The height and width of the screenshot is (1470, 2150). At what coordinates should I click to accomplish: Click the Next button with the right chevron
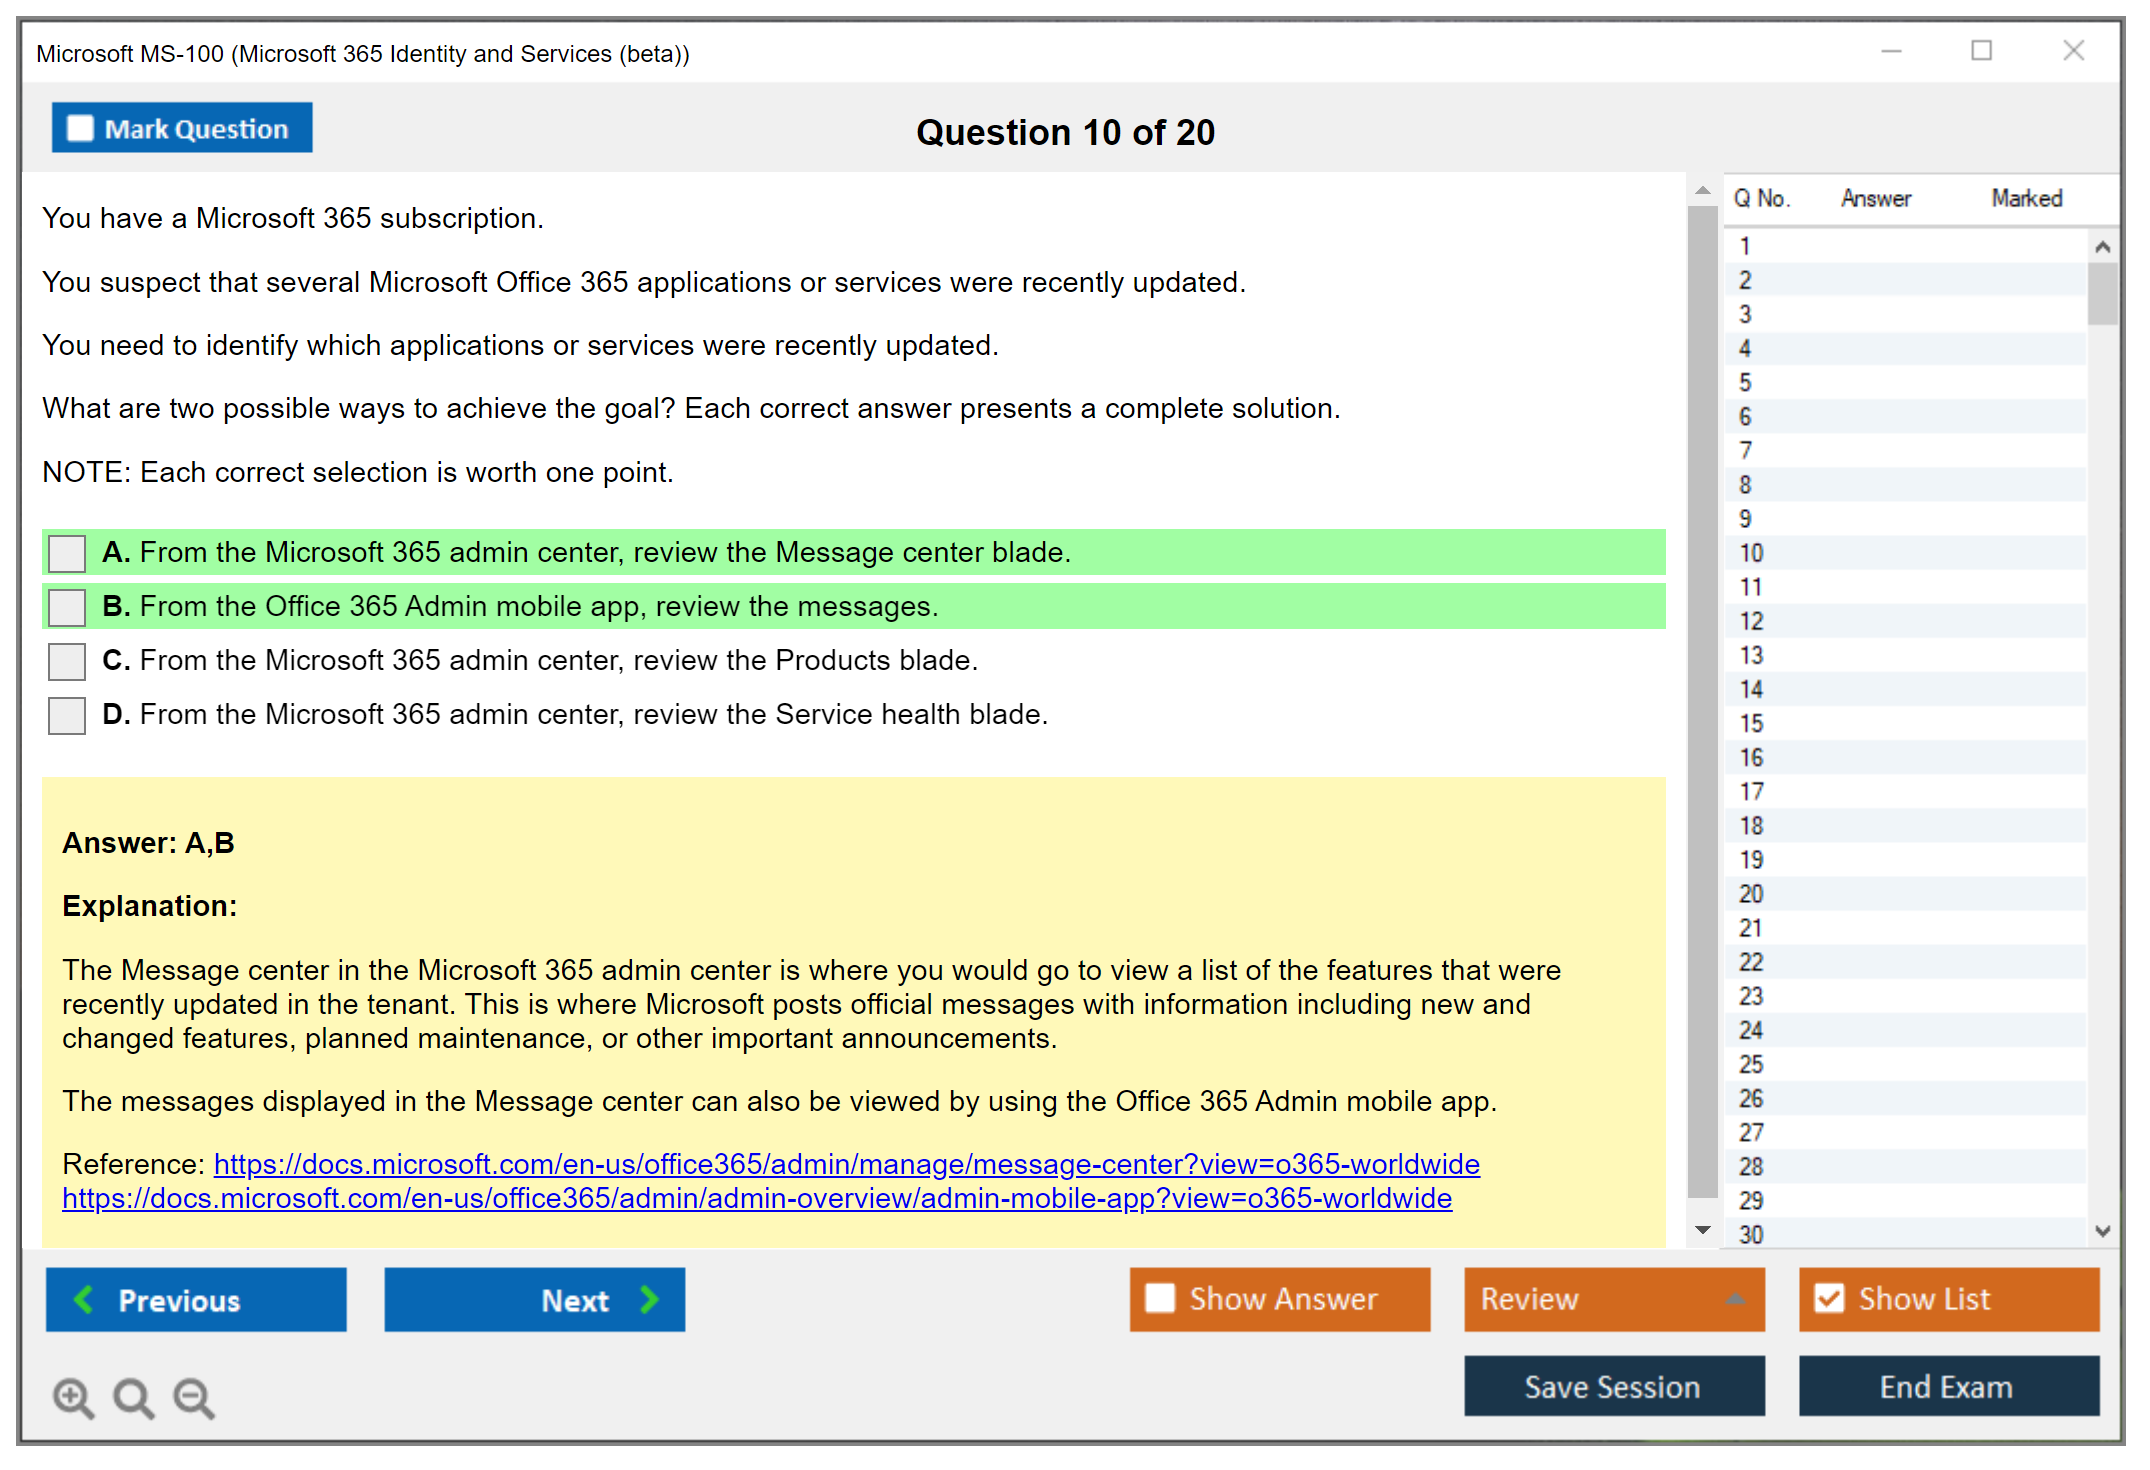(534, 1300)
